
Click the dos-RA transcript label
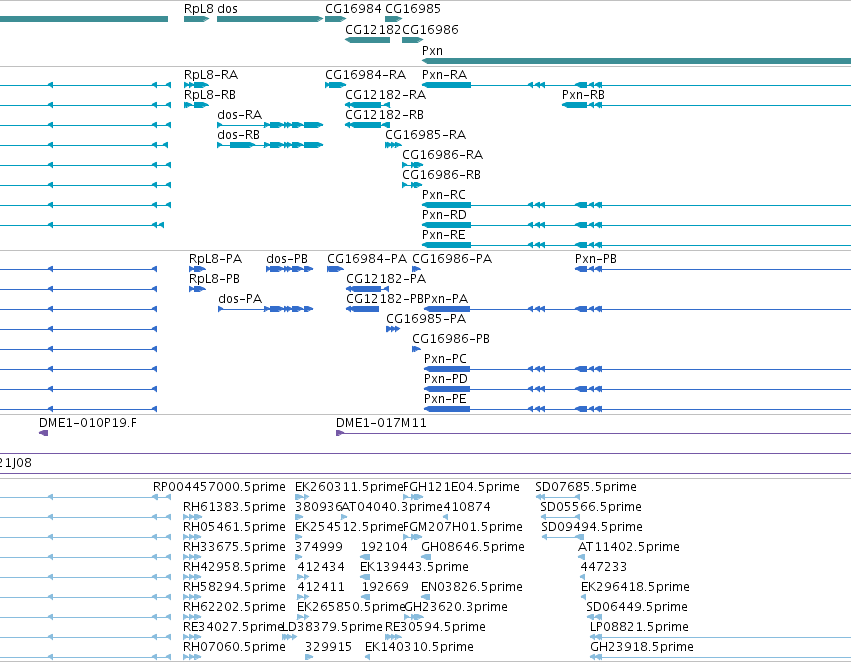(x=239, y=115)
